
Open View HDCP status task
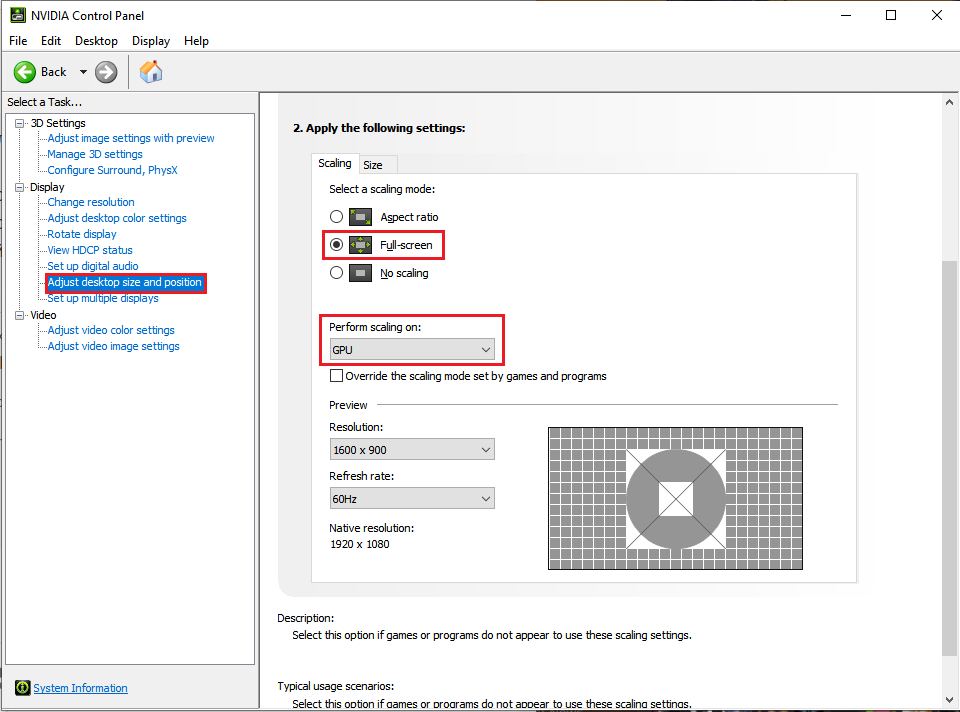[x=90, y=250]
